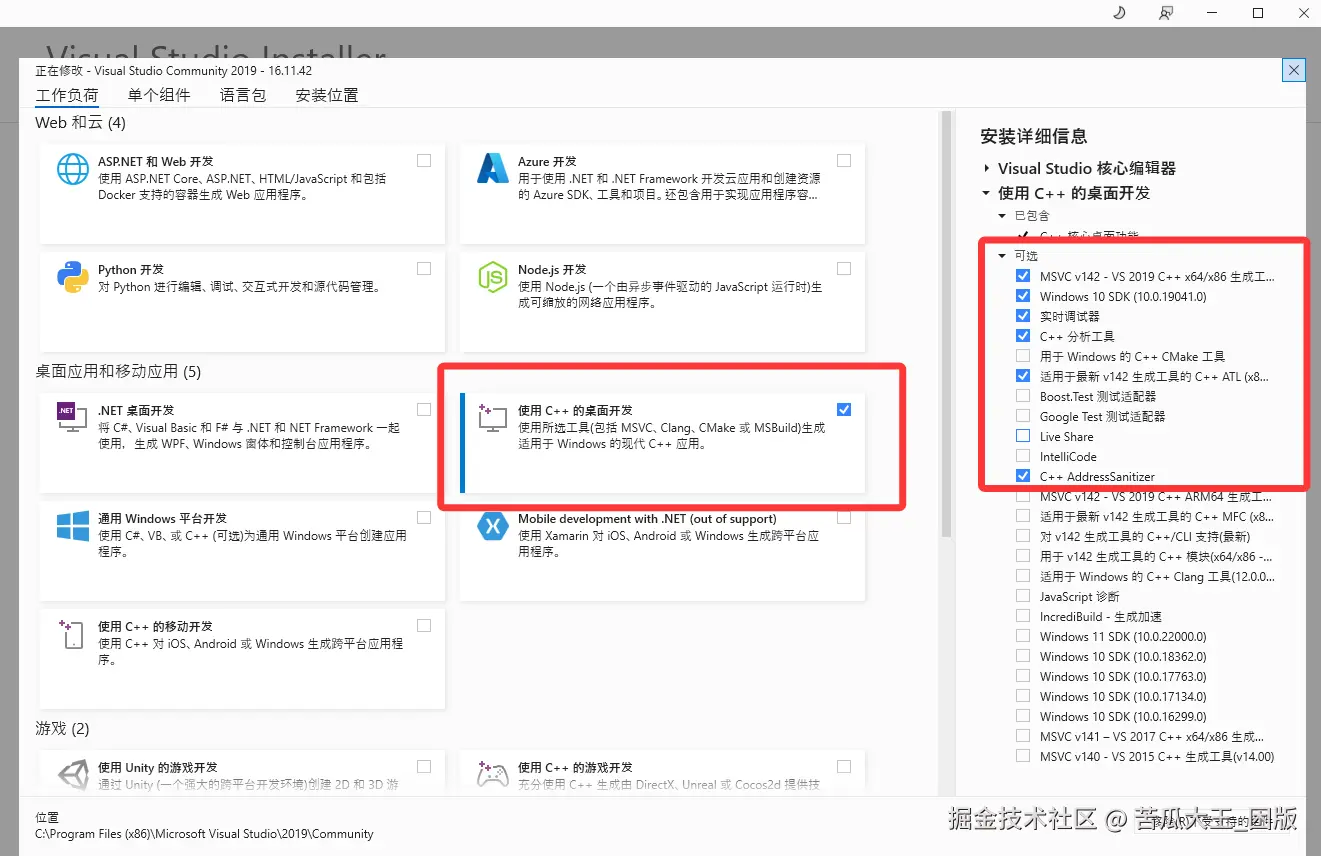Viewport: 1321px width, 856px height.
Task: Check the MSVC v142 ARM64 build tools option
Action: coord(1023,496)
